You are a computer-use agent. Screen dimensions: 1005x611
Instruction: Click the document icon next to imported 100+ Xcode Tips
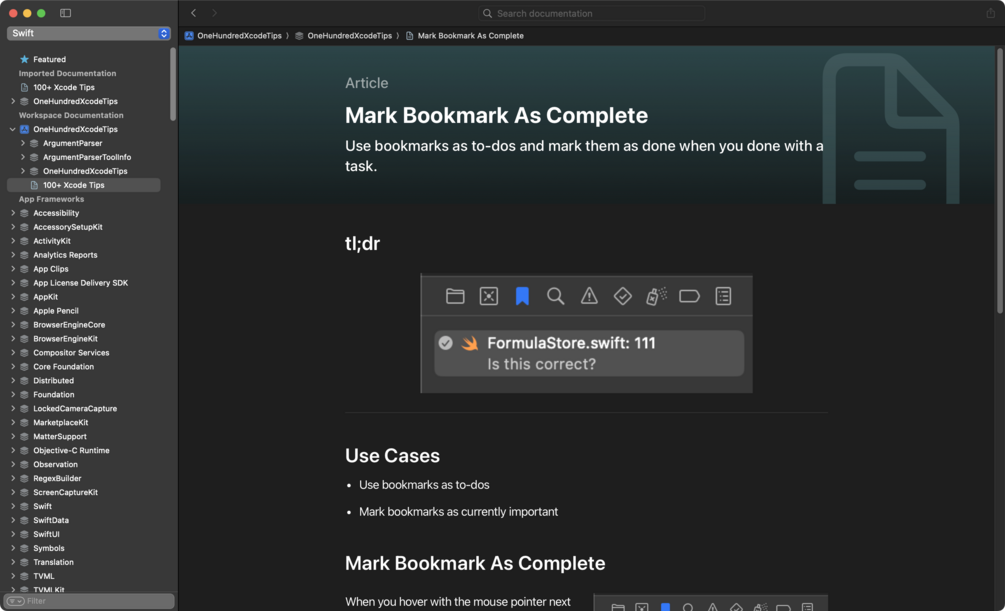point(24,87)
